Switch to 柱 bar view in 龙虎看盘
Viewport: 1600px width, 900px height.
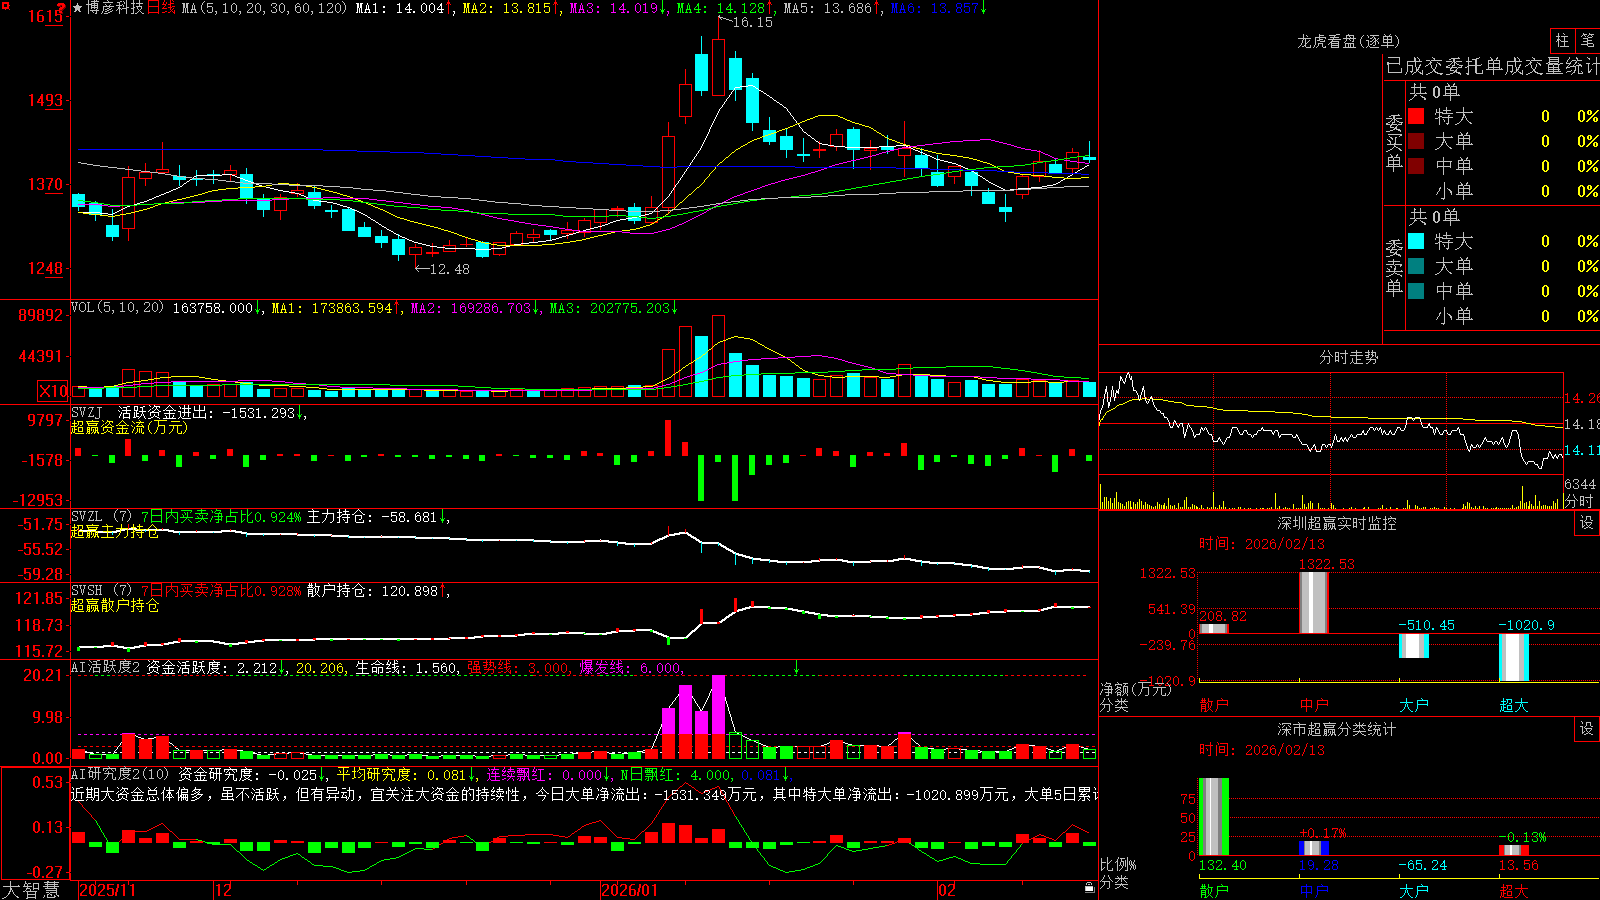[x=1562, y=40]
